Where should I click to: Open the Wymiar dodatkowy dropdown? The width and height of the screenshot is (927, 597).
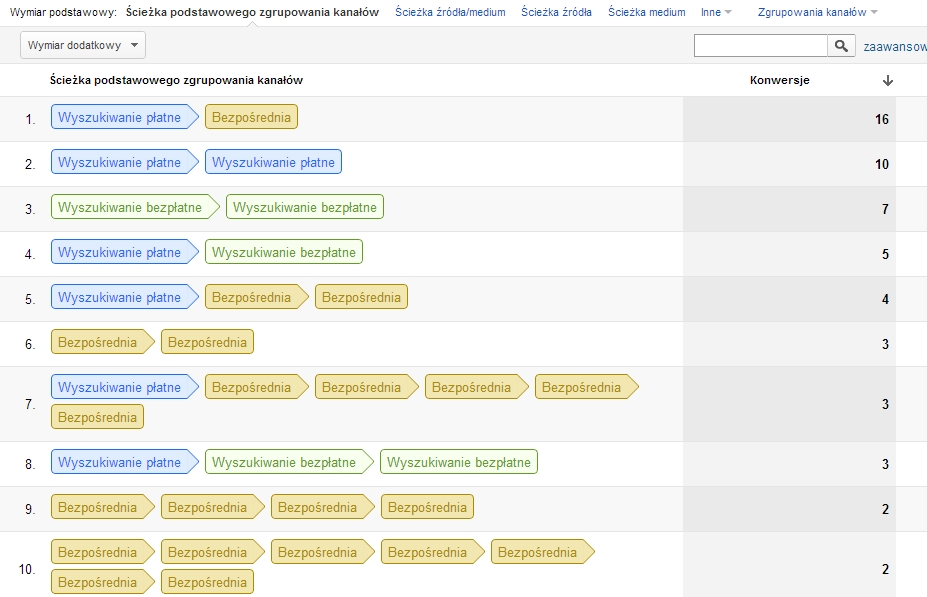pyautogui.click(x=83, y=45)
